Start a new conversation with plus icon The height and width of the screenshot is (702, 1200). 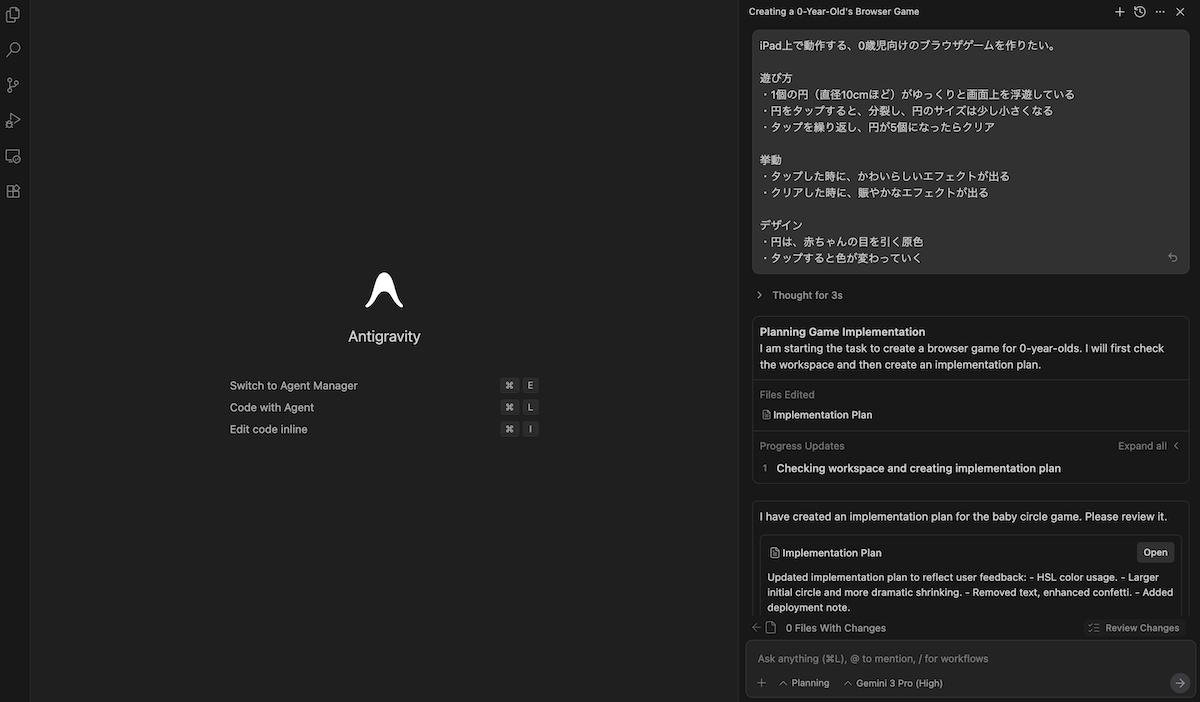coord(1120,12)
